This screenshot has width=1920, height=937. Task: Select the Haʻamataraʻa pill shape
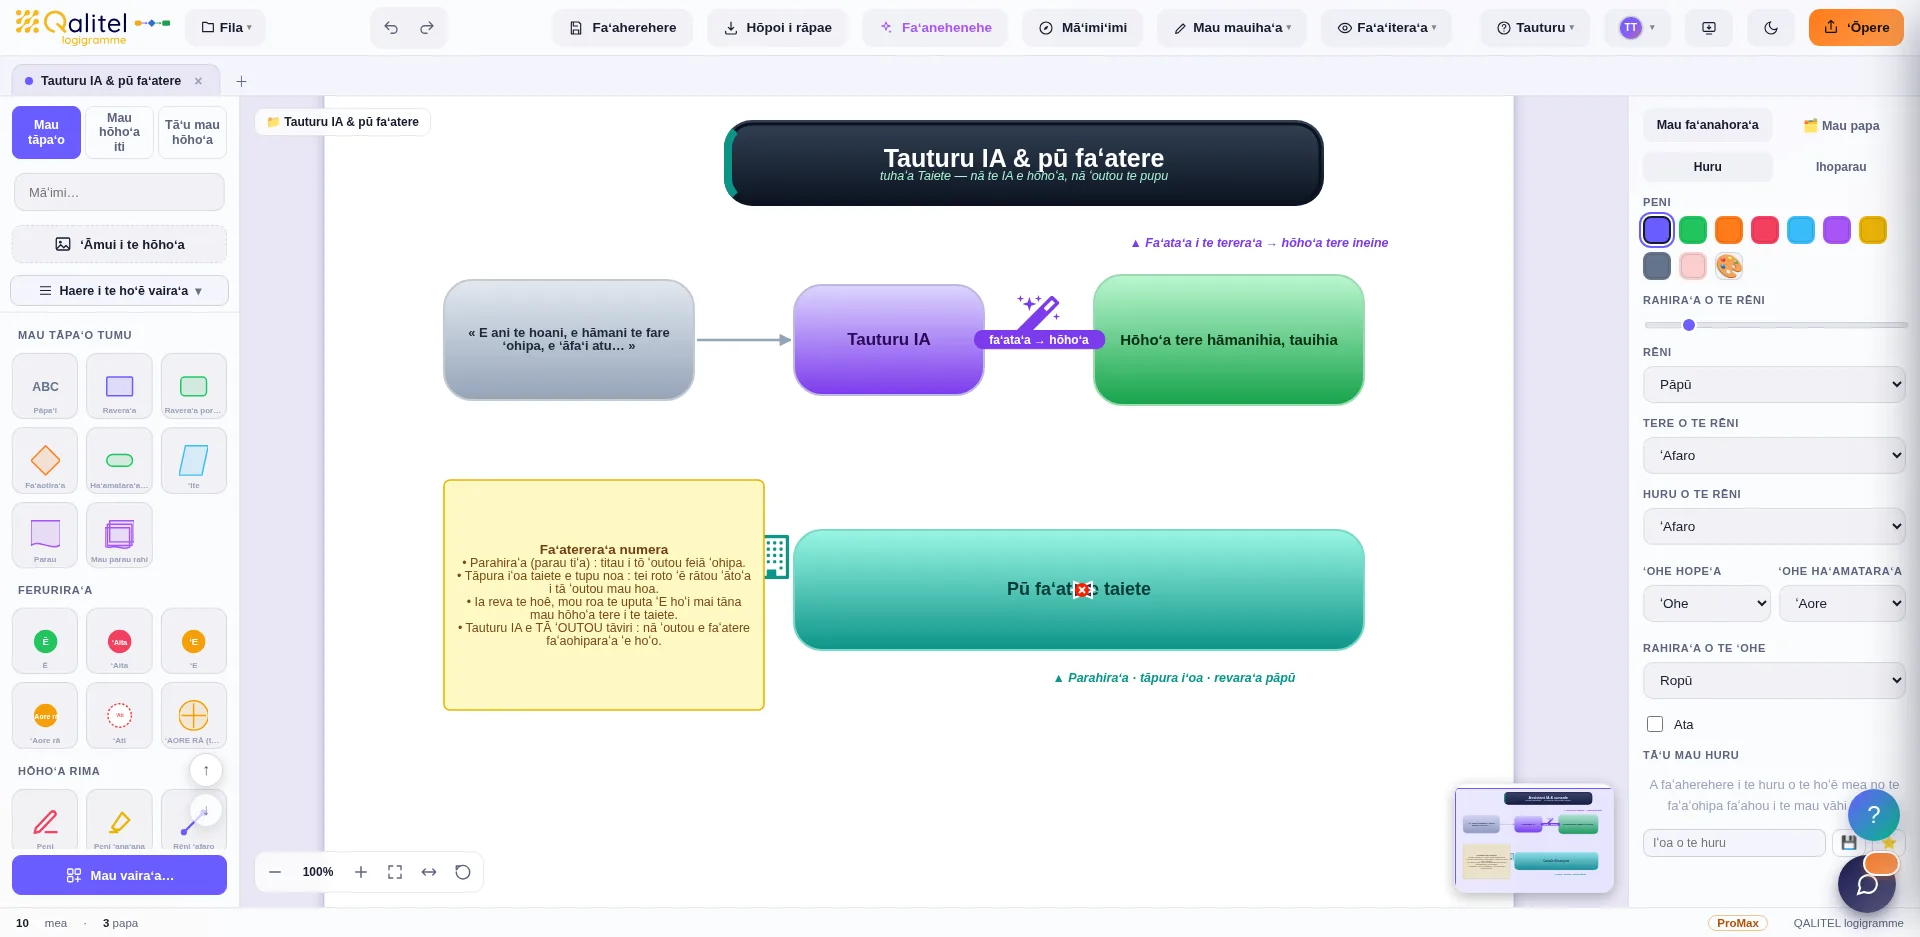click(x=119, y=461)
